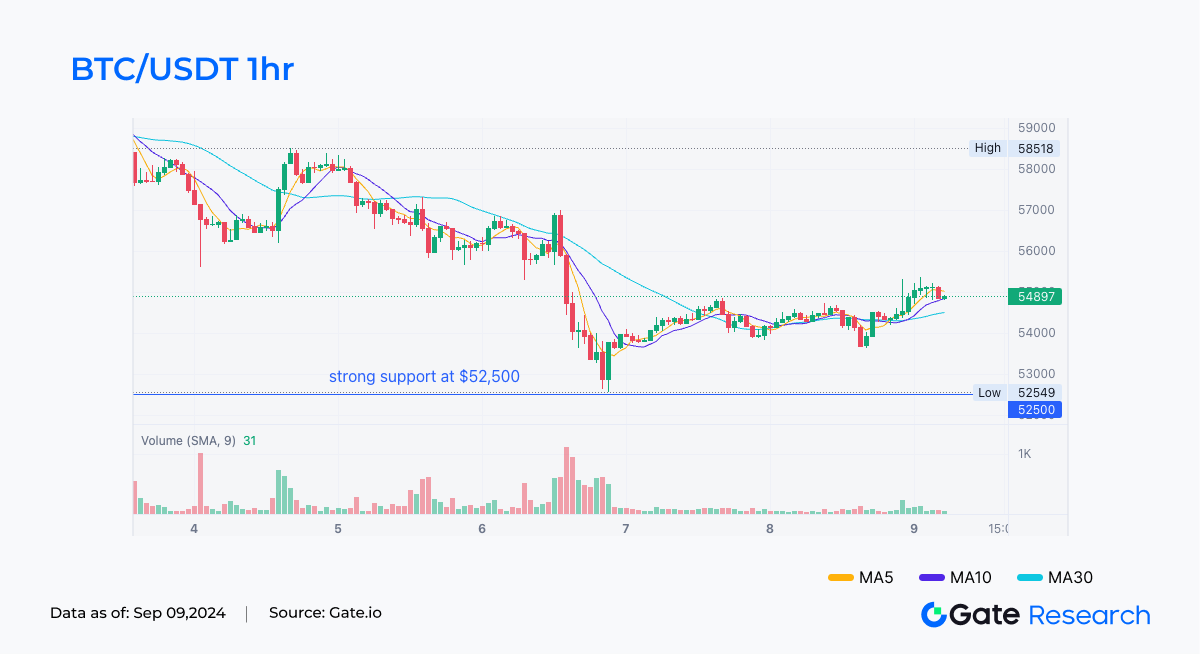Click the strong support at $52,500 annotation

click(424, 377)
